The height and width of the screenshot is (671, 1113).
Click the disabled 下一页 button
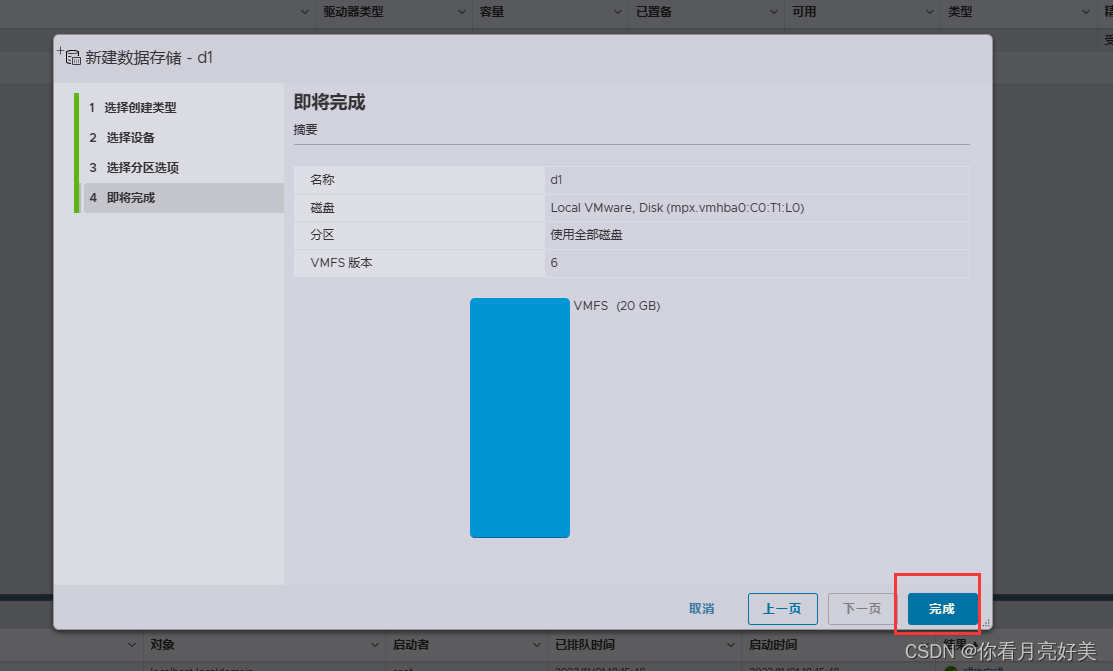click(x=862, y=609)
